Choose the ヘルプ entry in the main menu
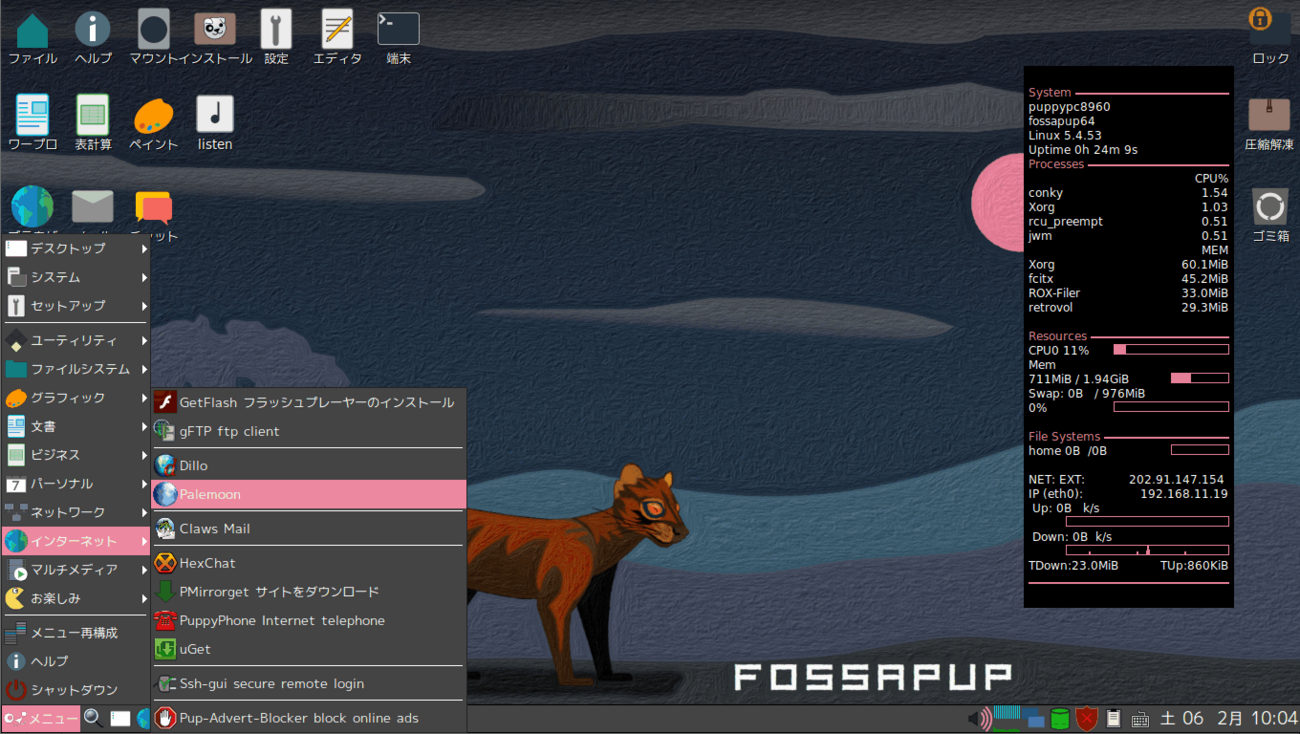Screen dimensions: 1300x734 [76, 661]
